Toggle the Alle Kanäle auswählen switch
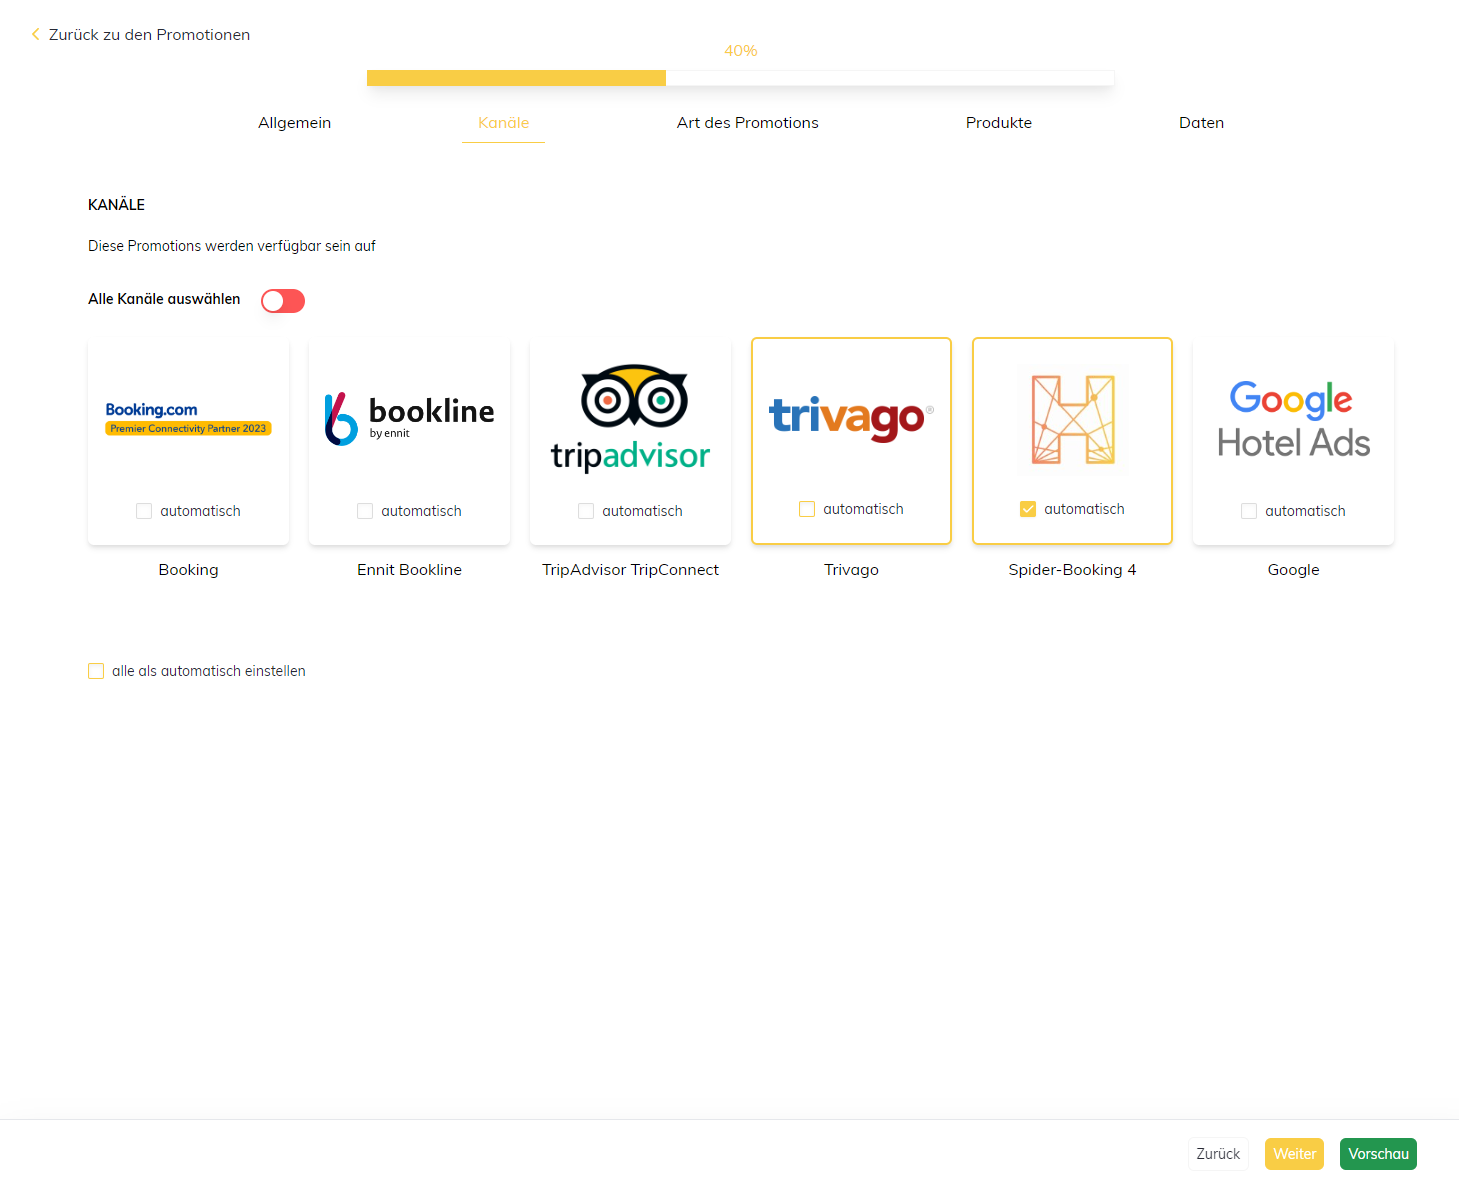 point(283,301)
